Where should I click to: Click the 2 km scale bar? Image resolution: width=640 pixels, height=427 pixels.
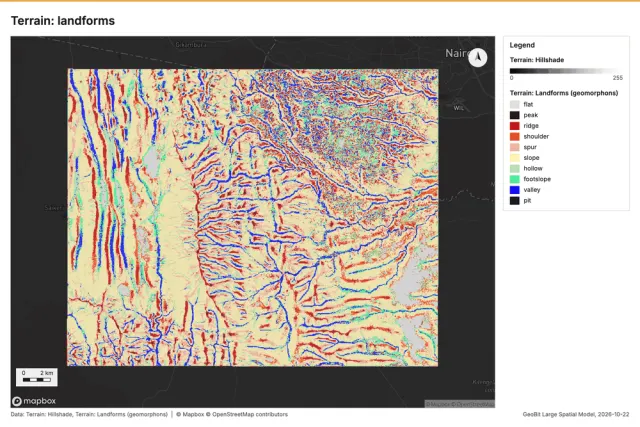(x=37, y=377)
